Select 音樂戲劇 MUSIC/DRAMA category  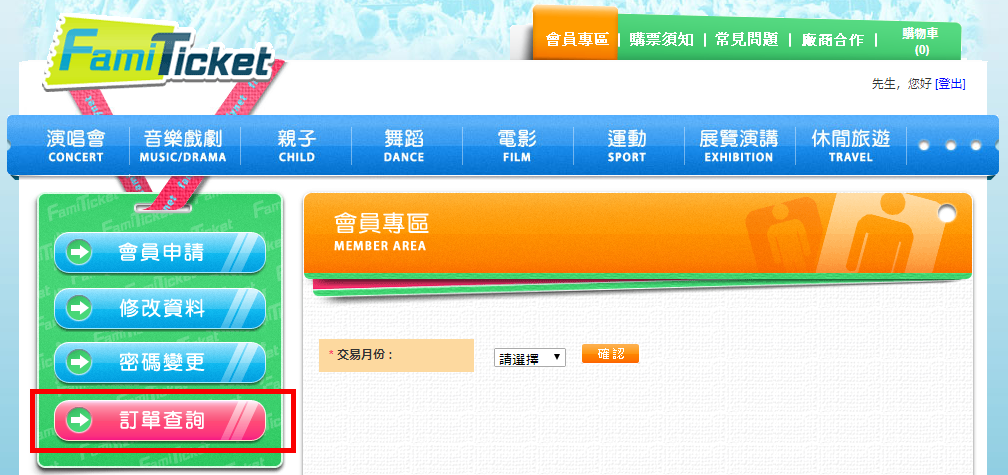coord(183,146)
